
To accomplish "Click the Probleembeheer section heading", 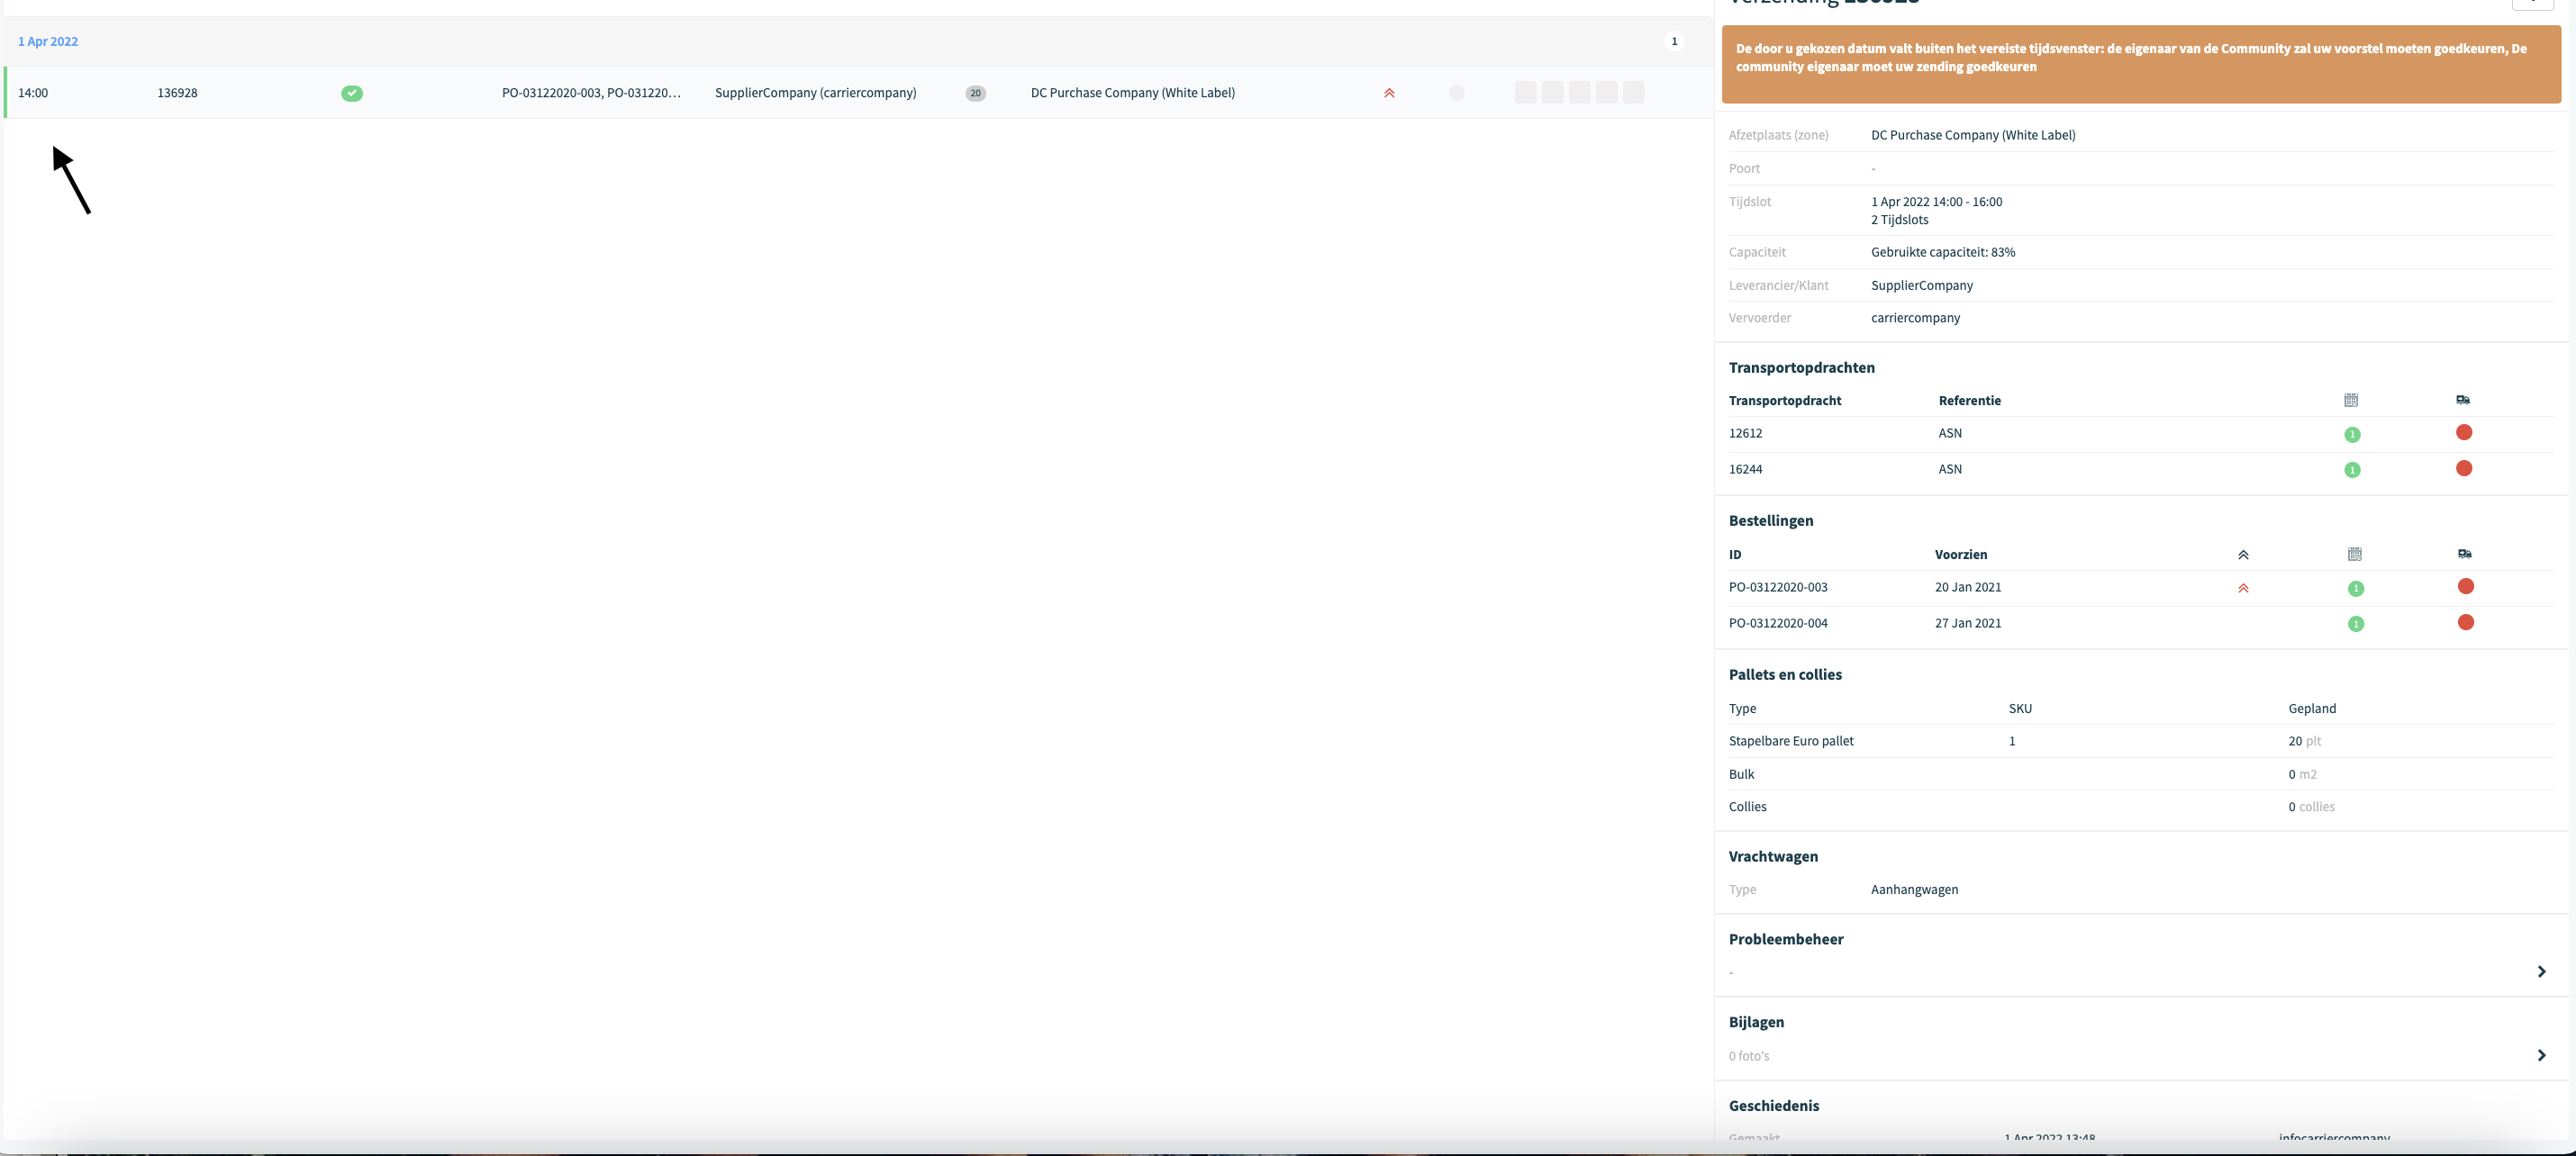I will 1786,939.
